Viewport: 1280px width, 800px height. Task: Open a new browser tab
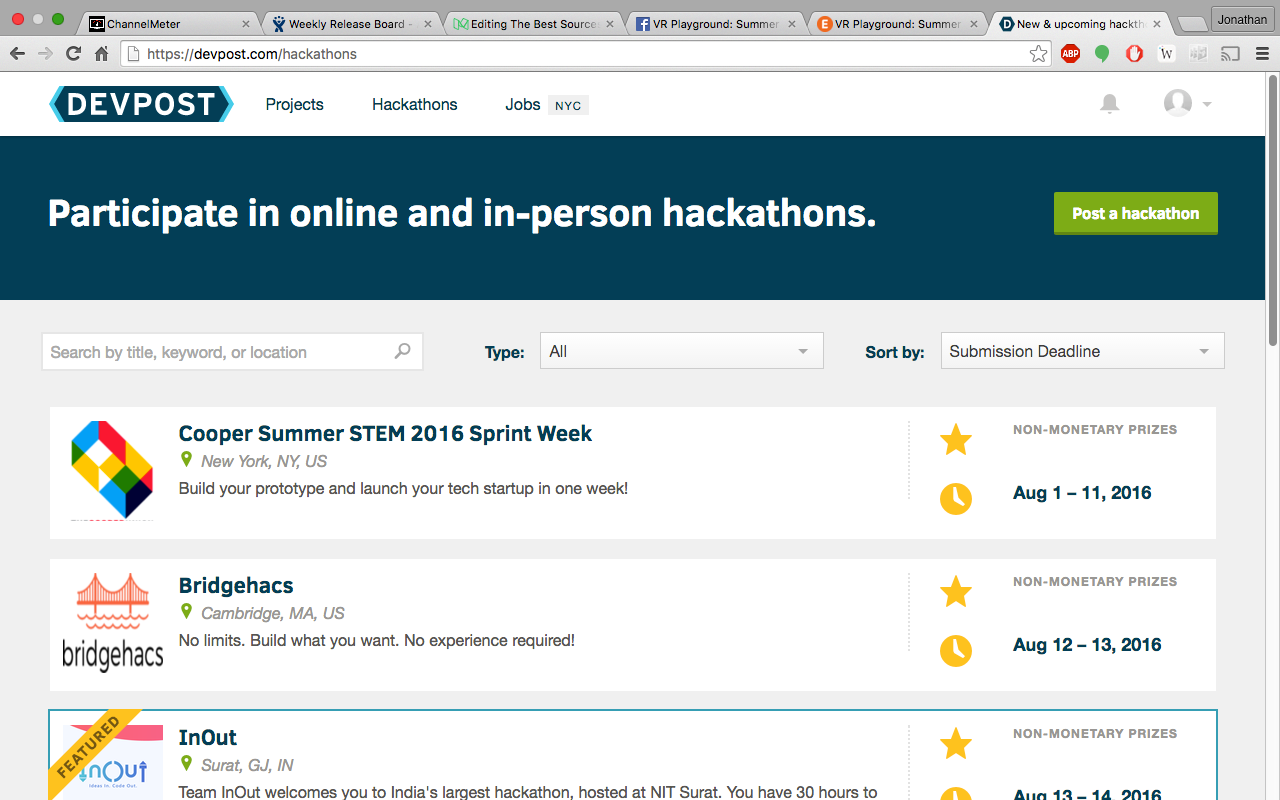click(x=1191, y=24)
